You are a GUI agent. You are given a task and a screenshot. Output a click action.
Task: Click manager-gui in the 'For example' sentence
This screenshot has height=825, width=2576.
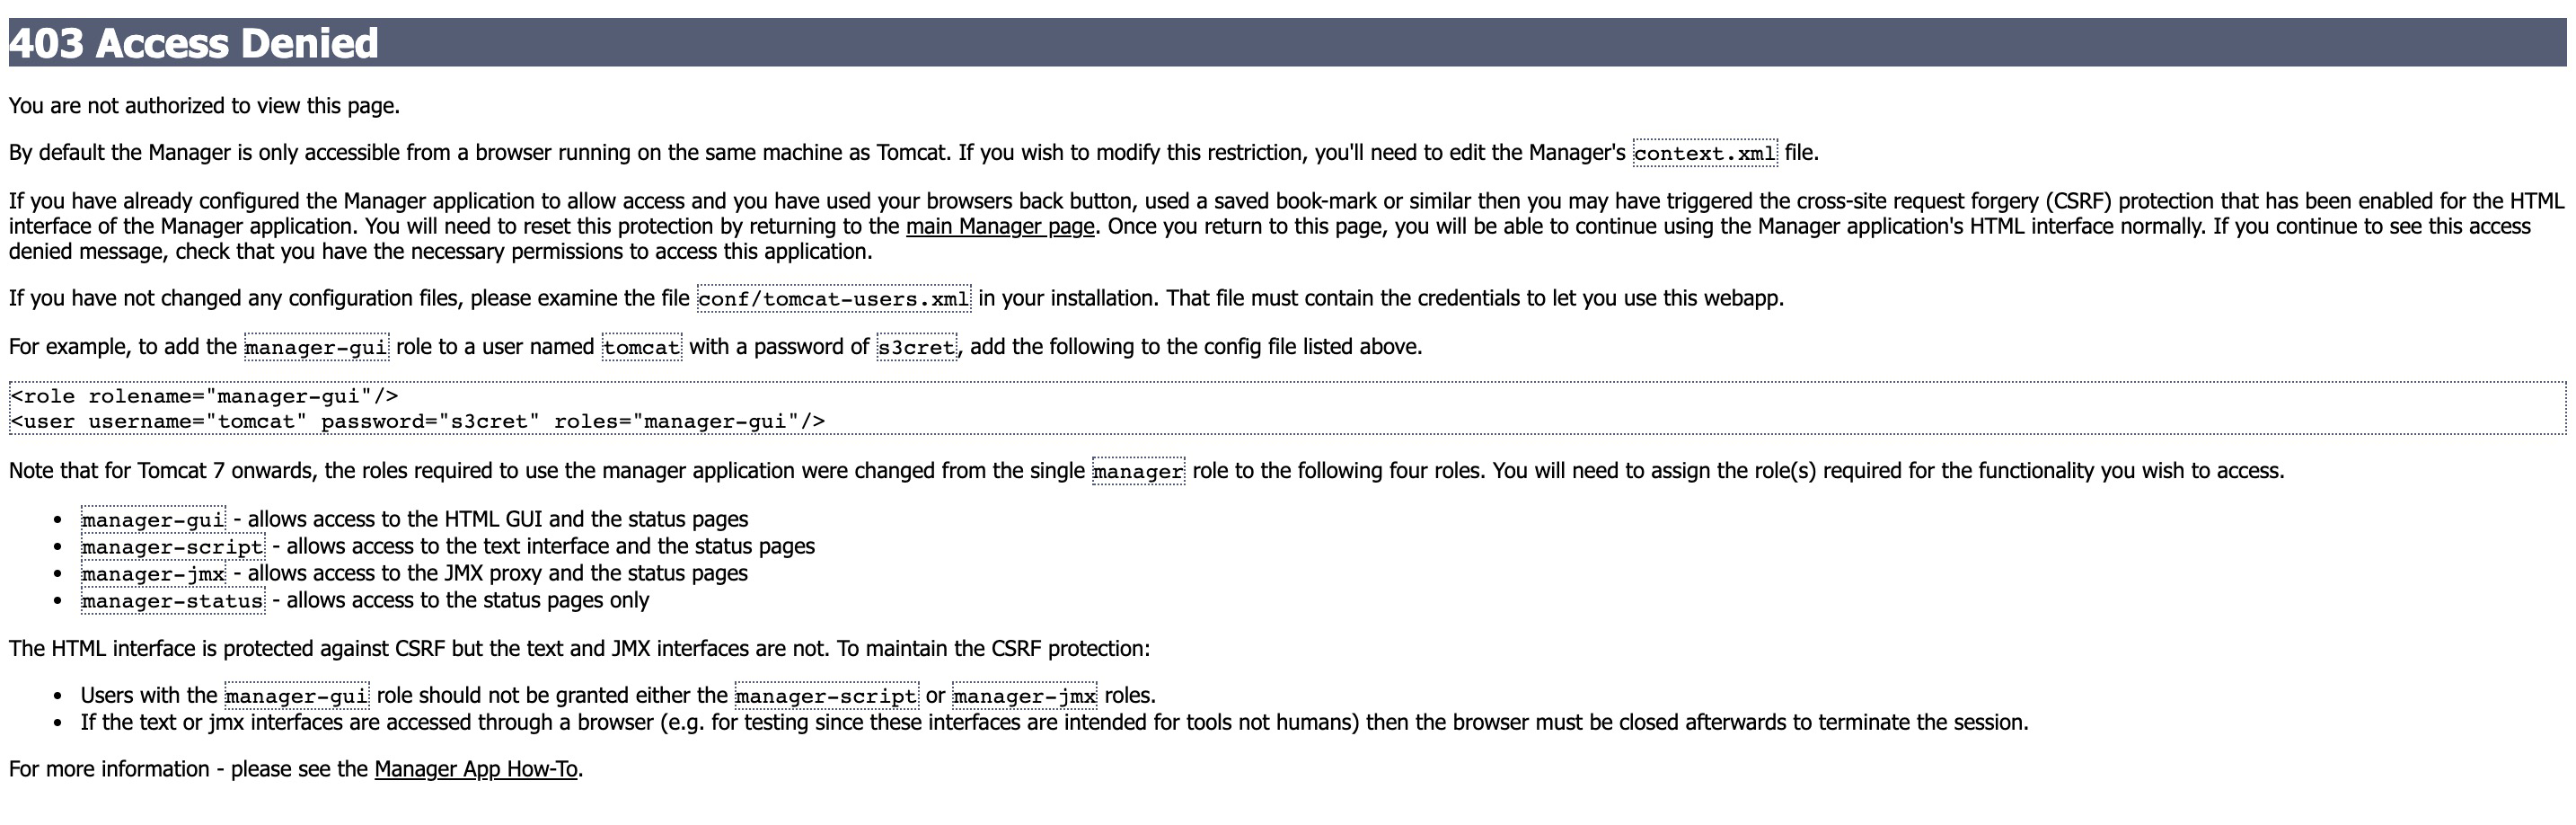click(x=316, y=347)
